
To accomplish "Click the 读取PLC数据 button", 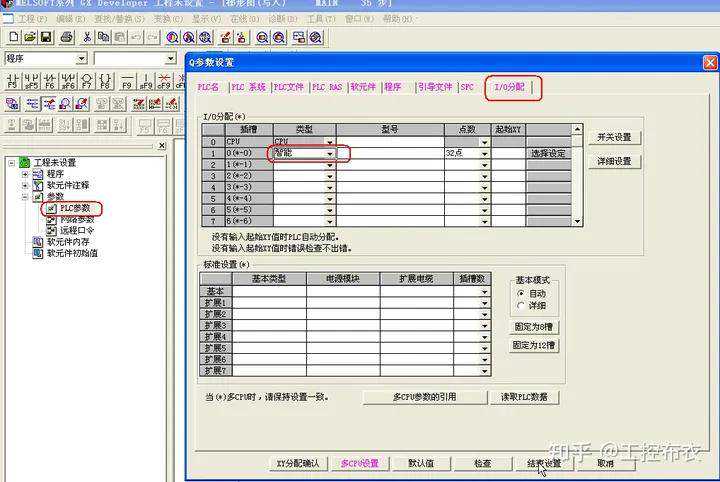I will pyautogui.click(x=524, y=397).
